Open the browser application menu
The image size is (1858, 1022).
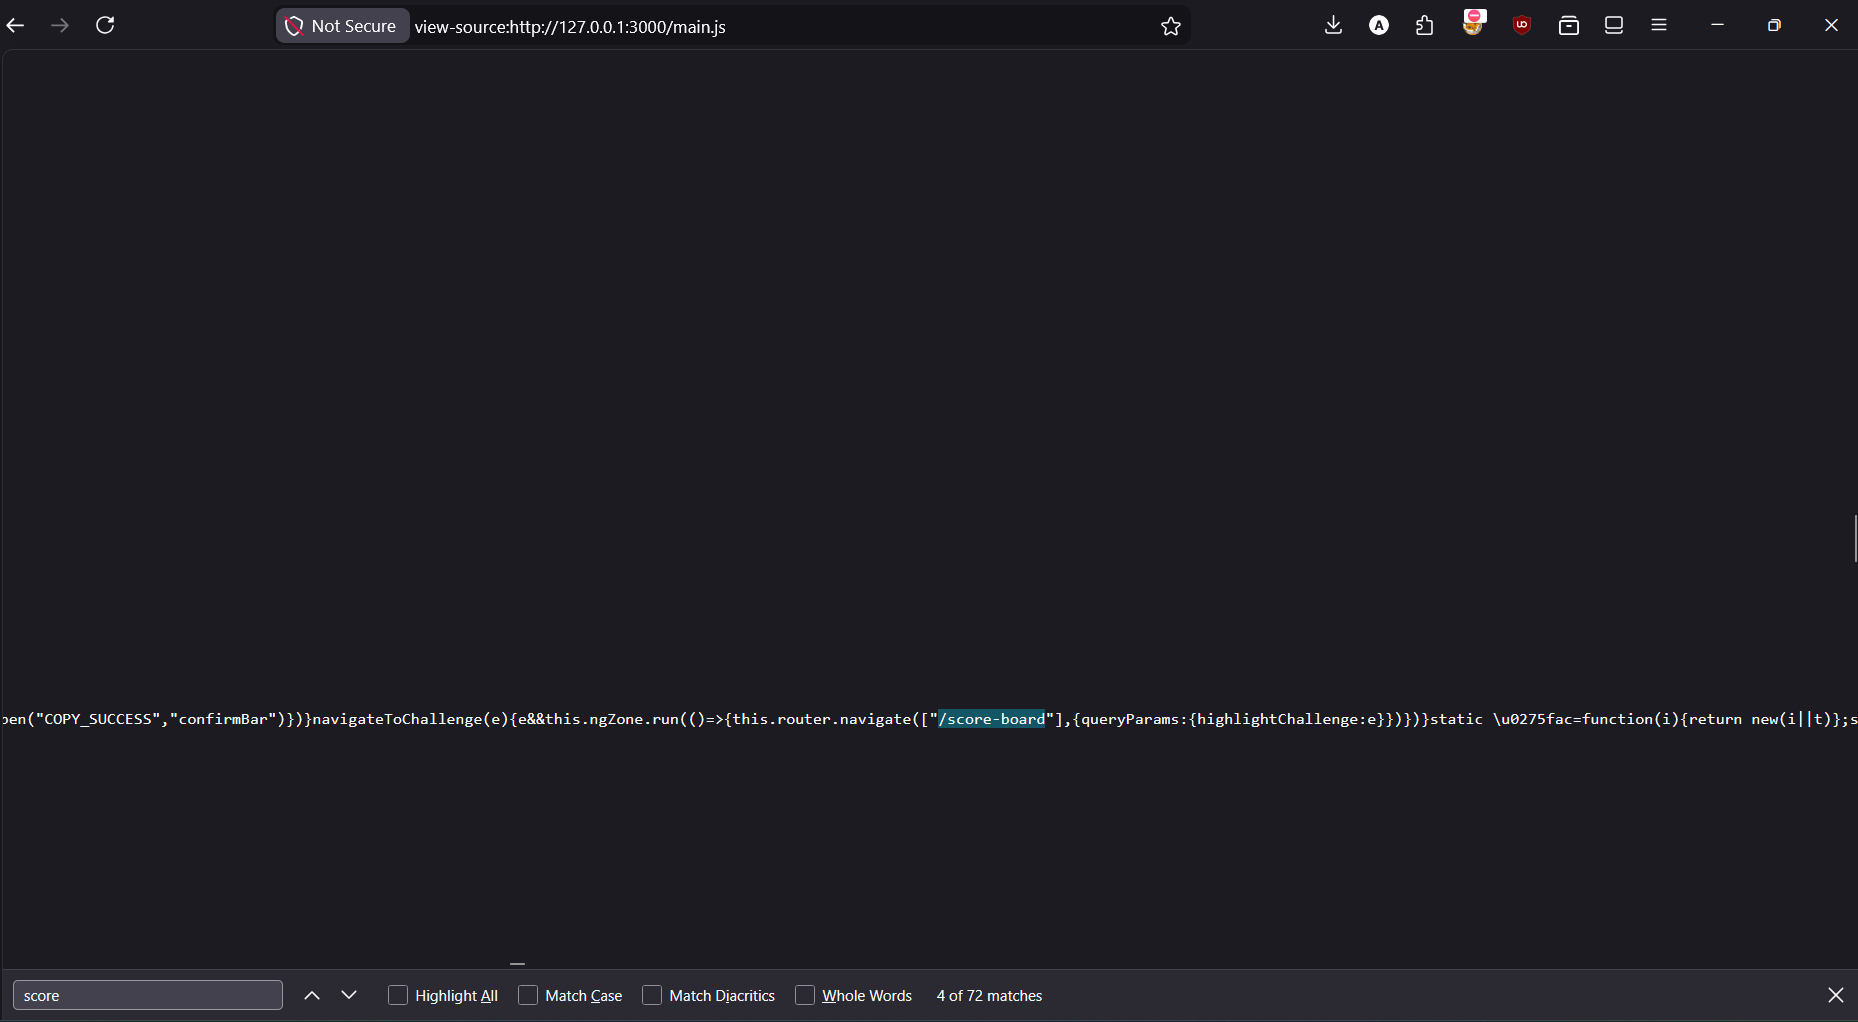click(x=1659, y=25)
